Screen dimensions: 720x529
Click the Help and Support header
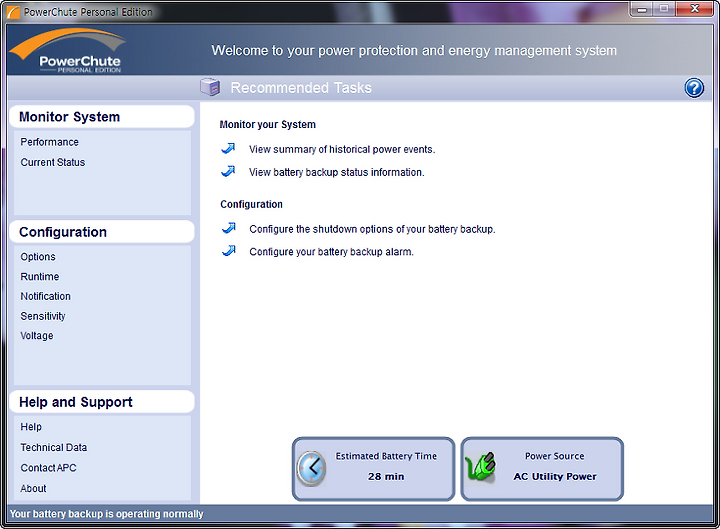(101, 402)
